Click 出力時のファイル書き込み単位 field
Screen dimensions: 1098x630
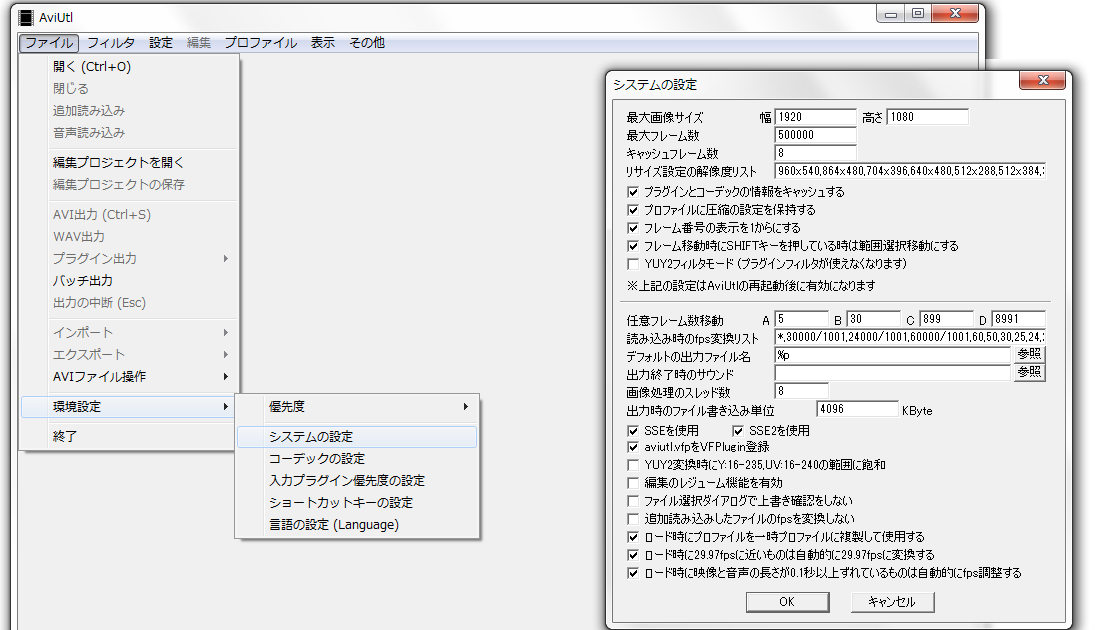click(x=858, y=410)
